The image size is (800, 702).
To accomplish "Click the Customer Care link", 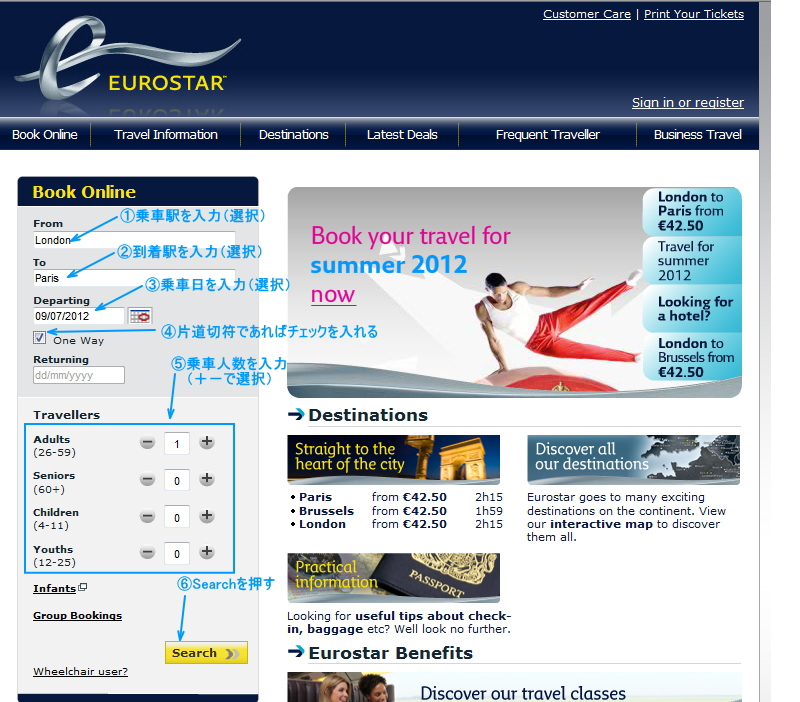I will coord(587,14).
